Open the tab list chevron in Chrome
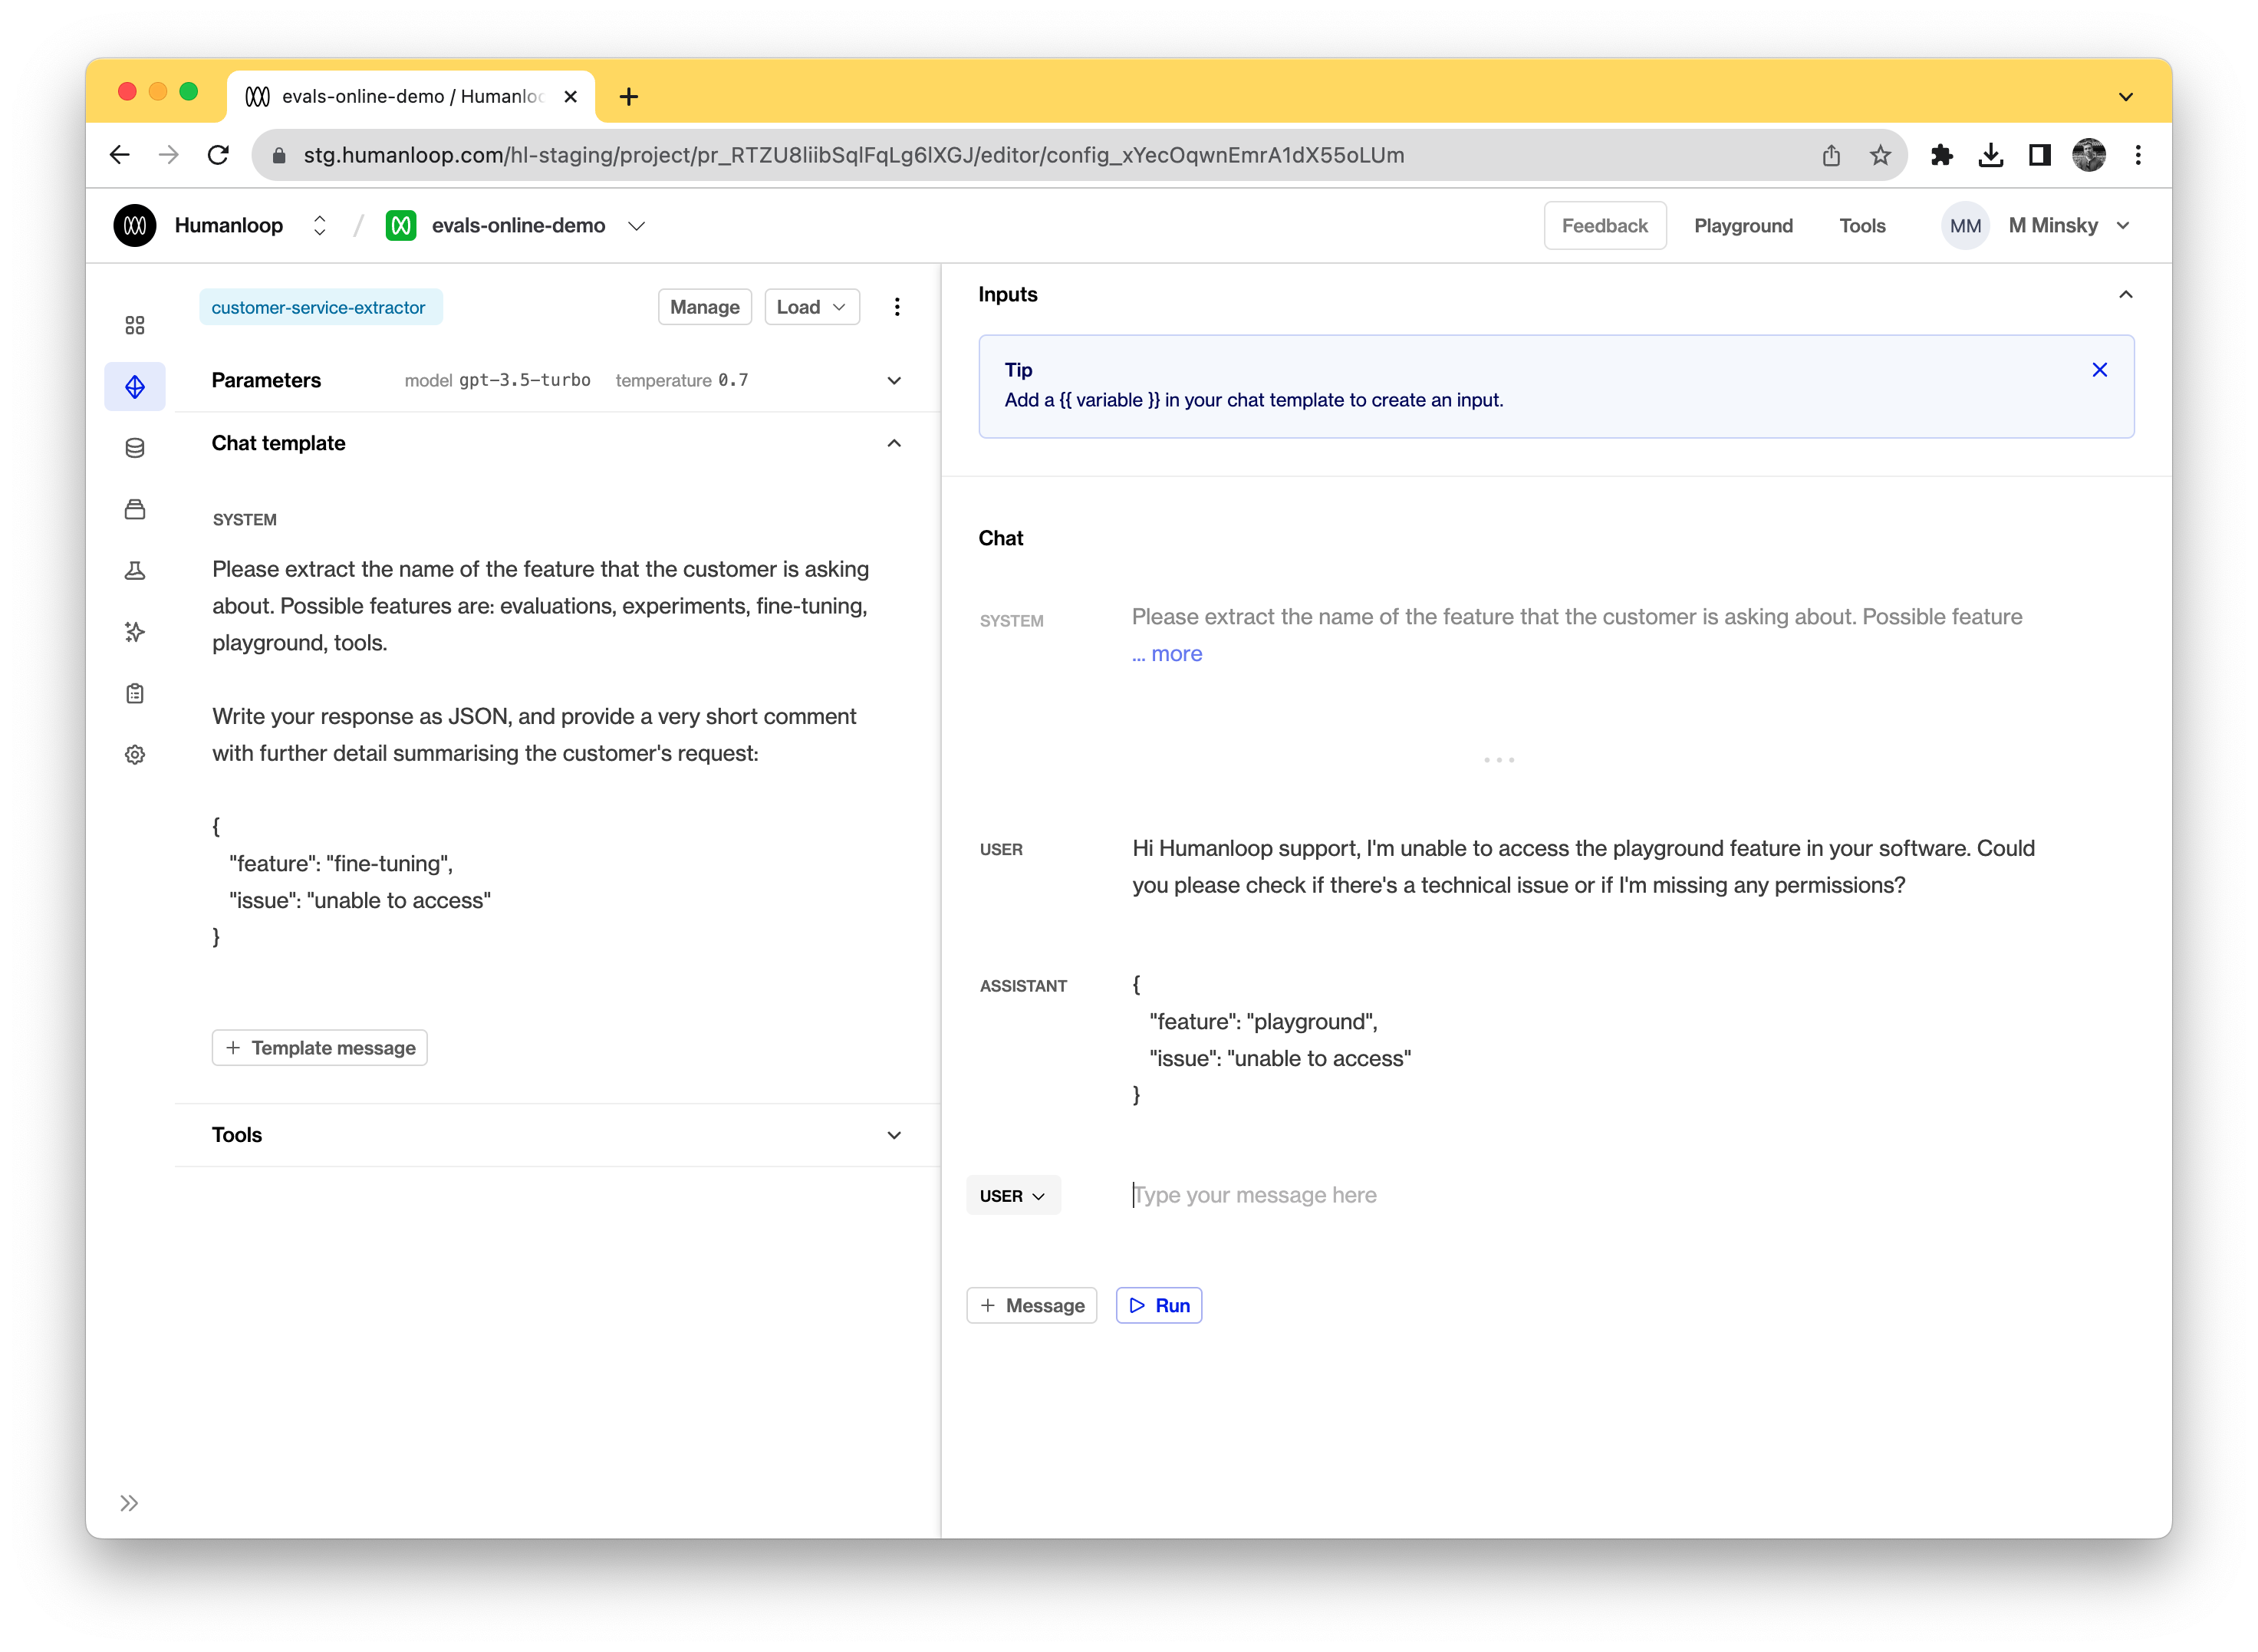This screenshot has width=2258, height=1652. (2125, 96)
